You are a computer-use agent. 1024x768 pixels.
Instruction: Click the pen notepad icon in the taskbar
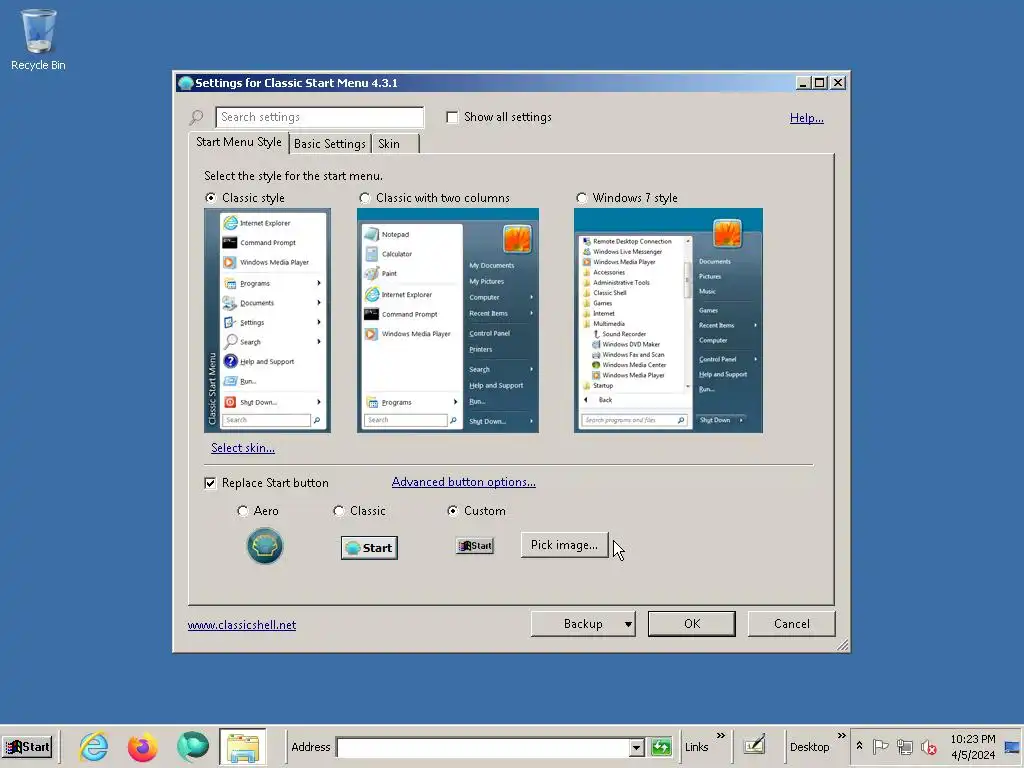click(x=754, y=744)
